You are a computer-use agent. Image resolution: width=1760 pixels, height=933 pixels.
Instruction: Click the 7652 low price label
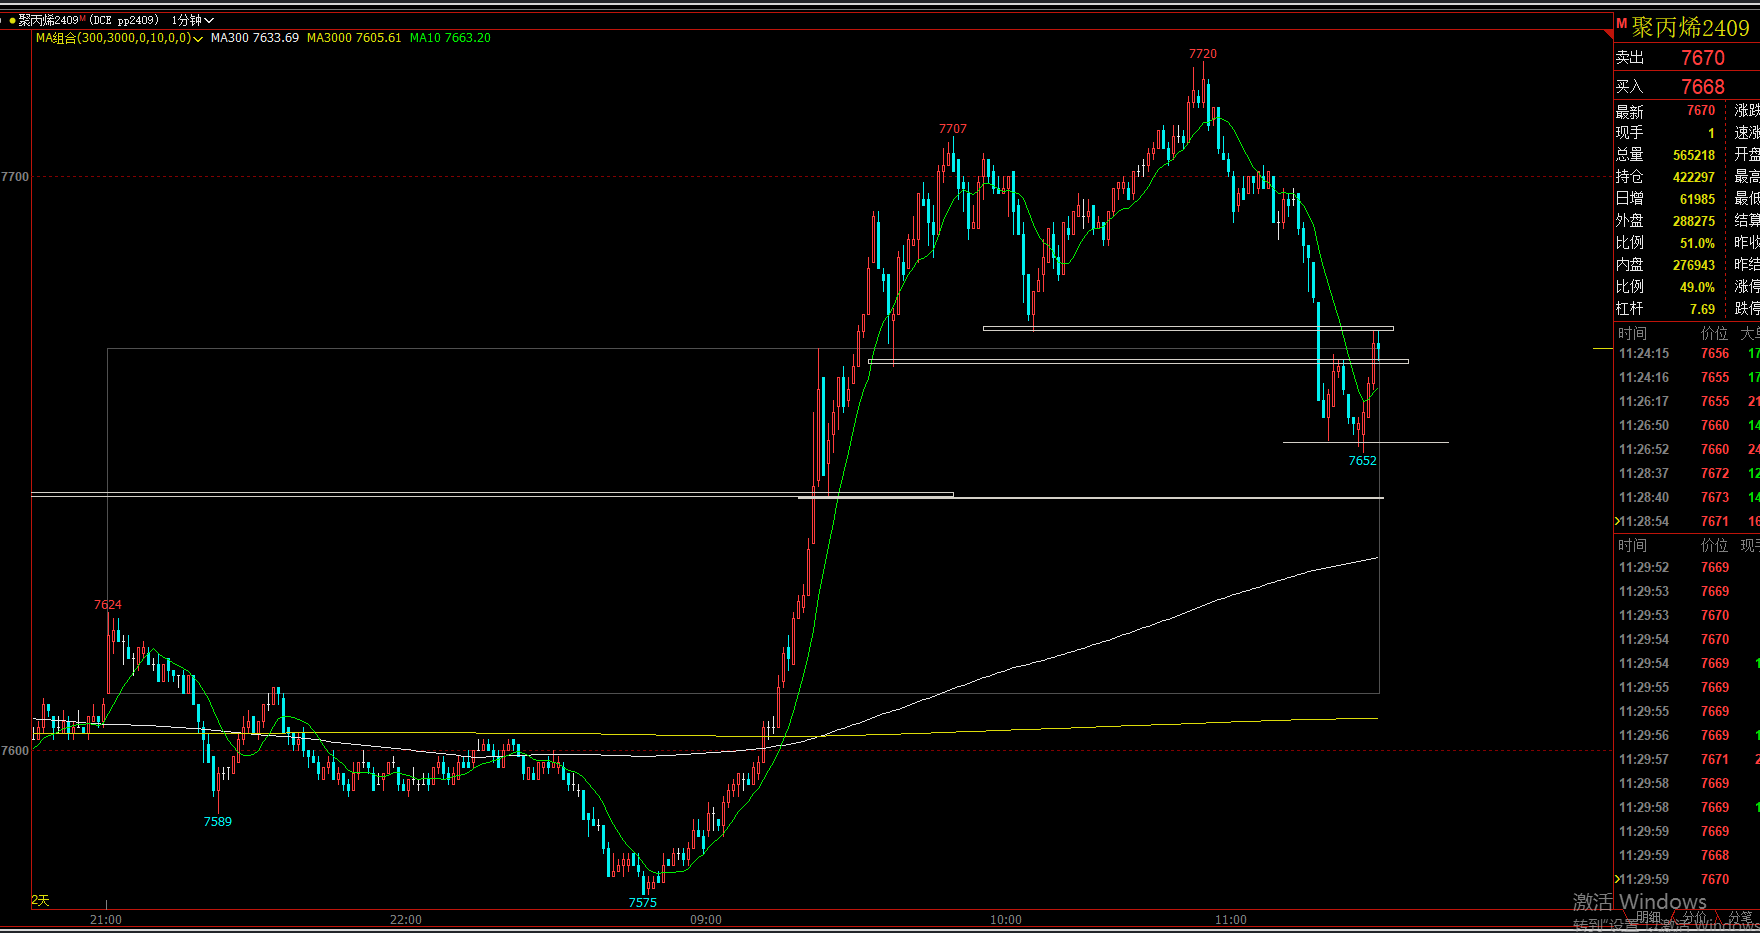(1362, 461)
